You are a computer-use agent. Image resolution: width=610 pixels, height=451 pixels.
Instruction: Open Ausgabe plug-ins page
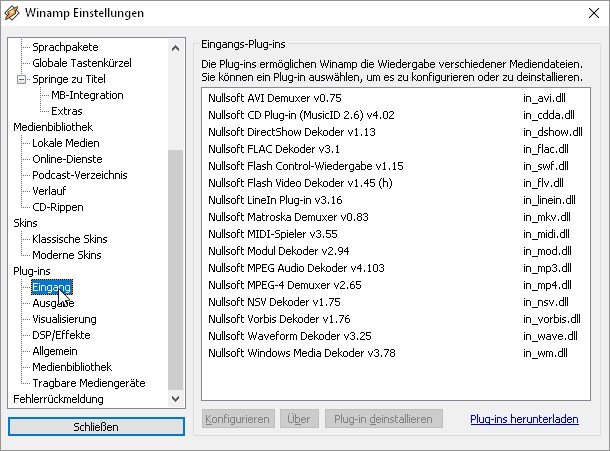click(53, 303)
